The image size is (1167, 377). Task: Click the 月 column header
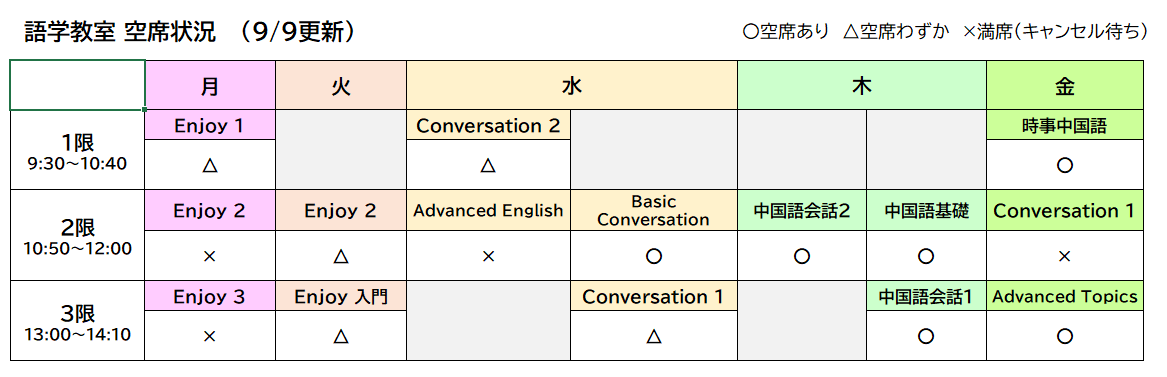point(210,86)
